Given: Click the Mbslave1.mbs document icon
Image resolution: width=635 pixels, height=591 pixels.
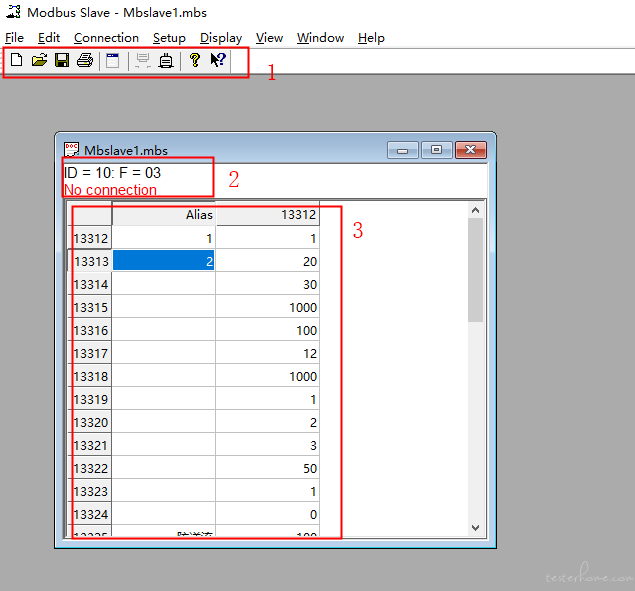Looking at the screenshot, I should [72, 149].
